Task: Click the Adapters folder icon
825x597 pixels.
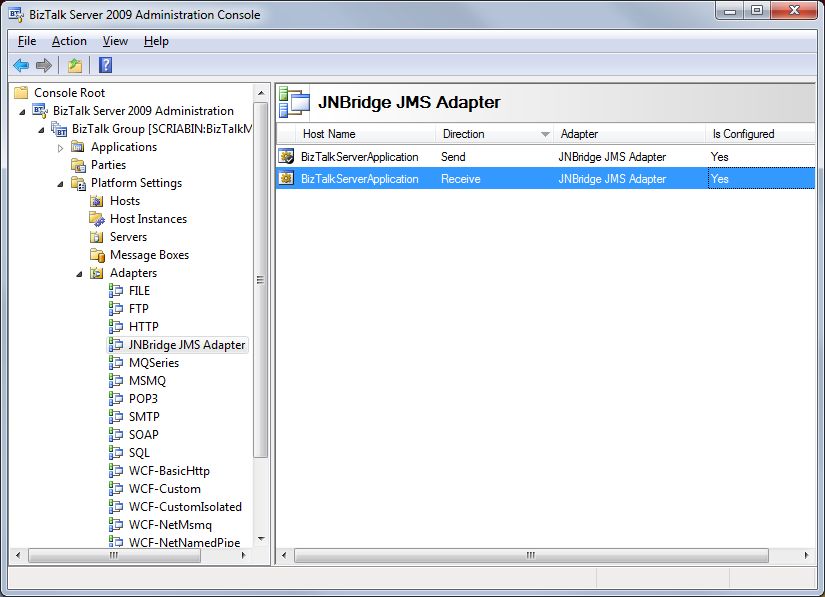Action: pyautogui.click(x=97, y=273)
